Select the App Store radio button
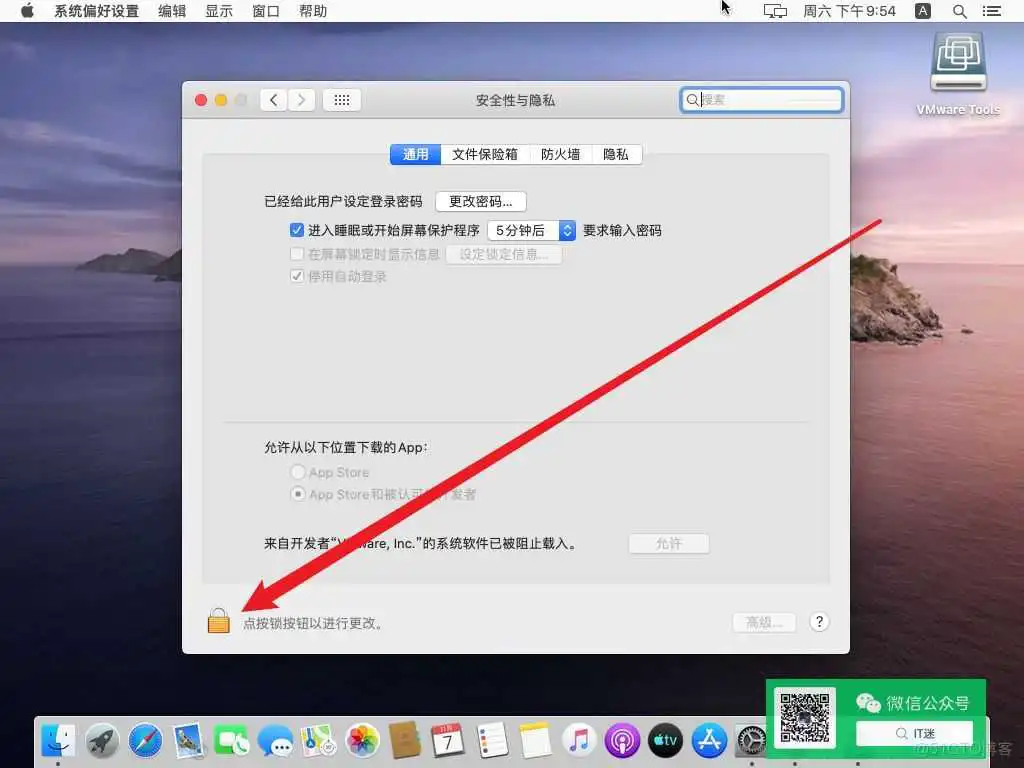This screenshot has height=768, width=1024. (x=298, y=471)
